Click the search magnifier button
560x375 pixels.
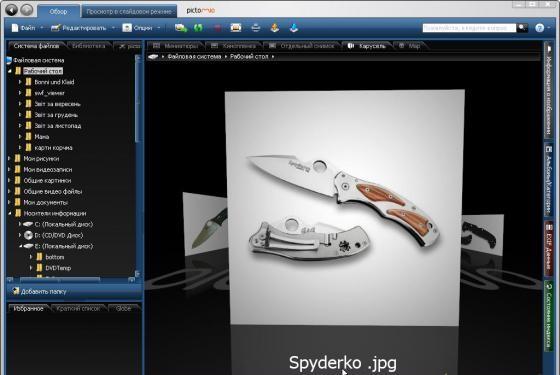click(x=522, y=28)
